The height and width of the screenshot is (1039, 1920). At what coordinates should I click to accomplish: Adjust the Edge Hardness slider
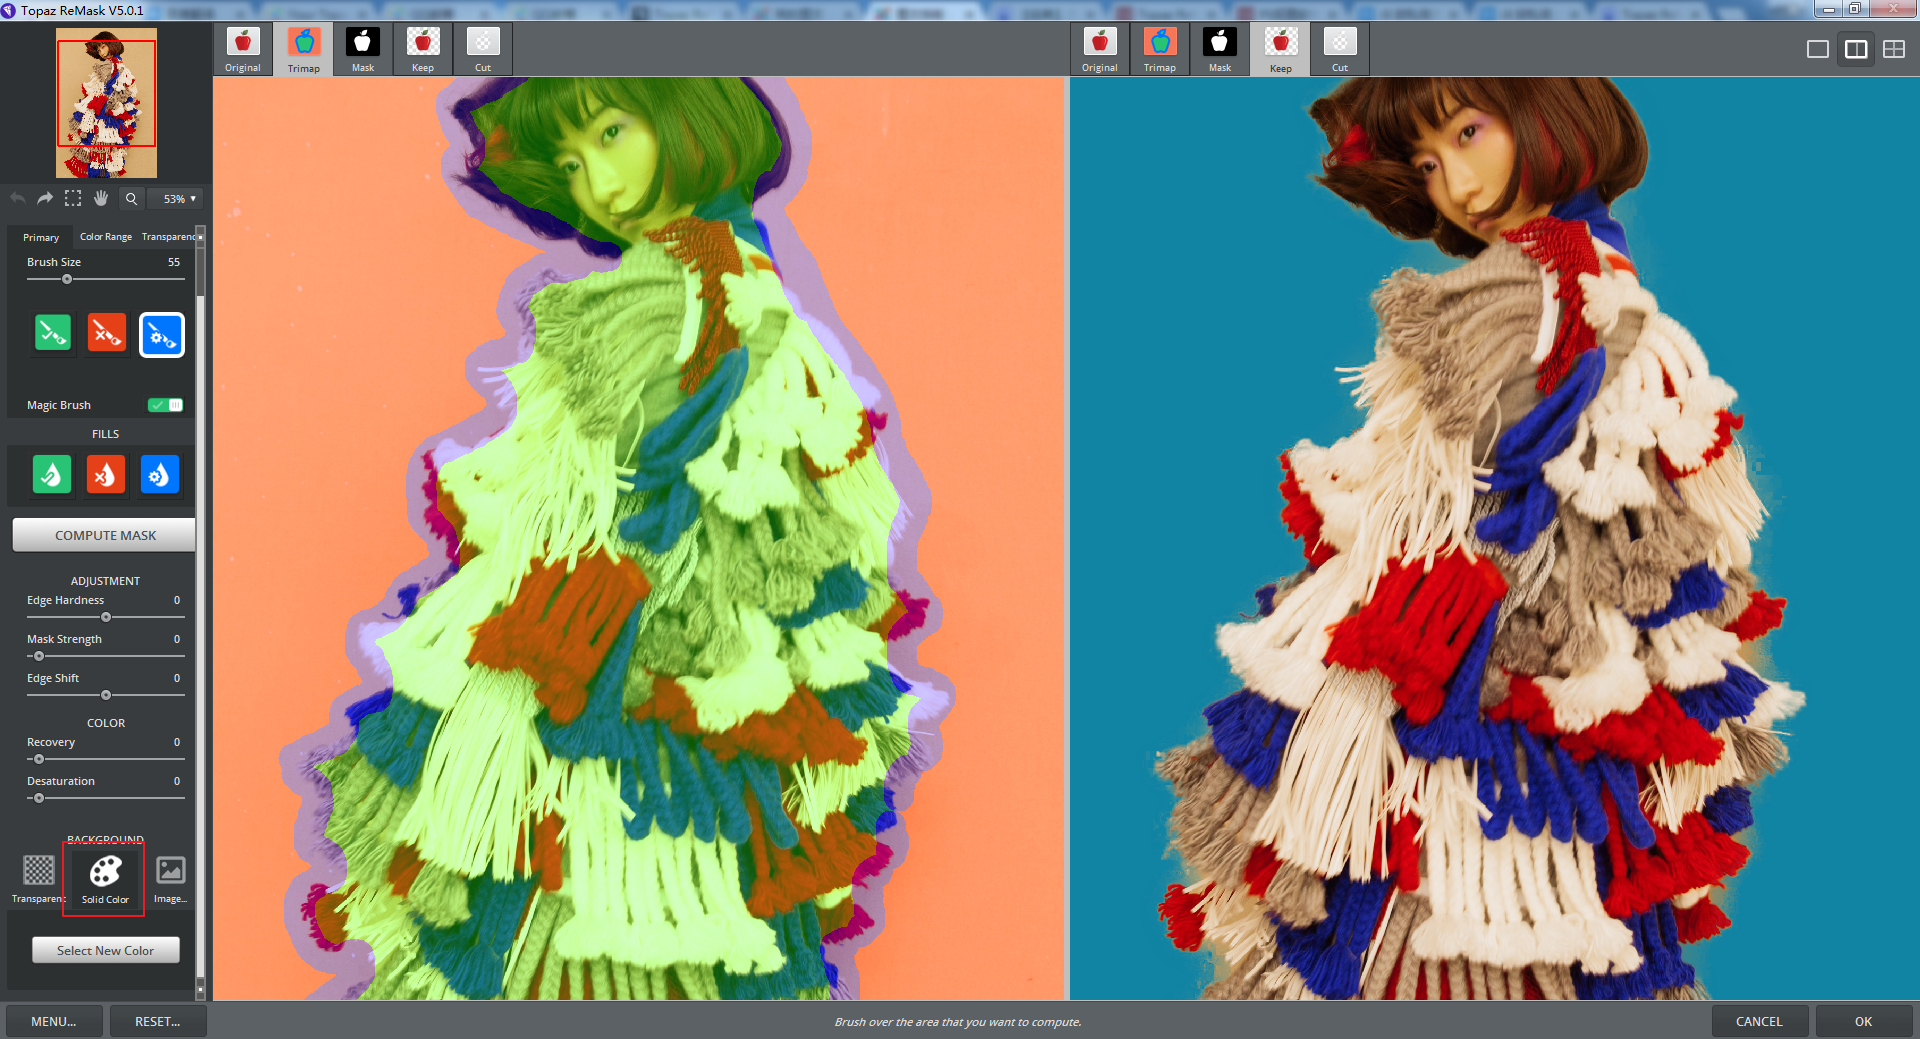(x=105, y=617)
